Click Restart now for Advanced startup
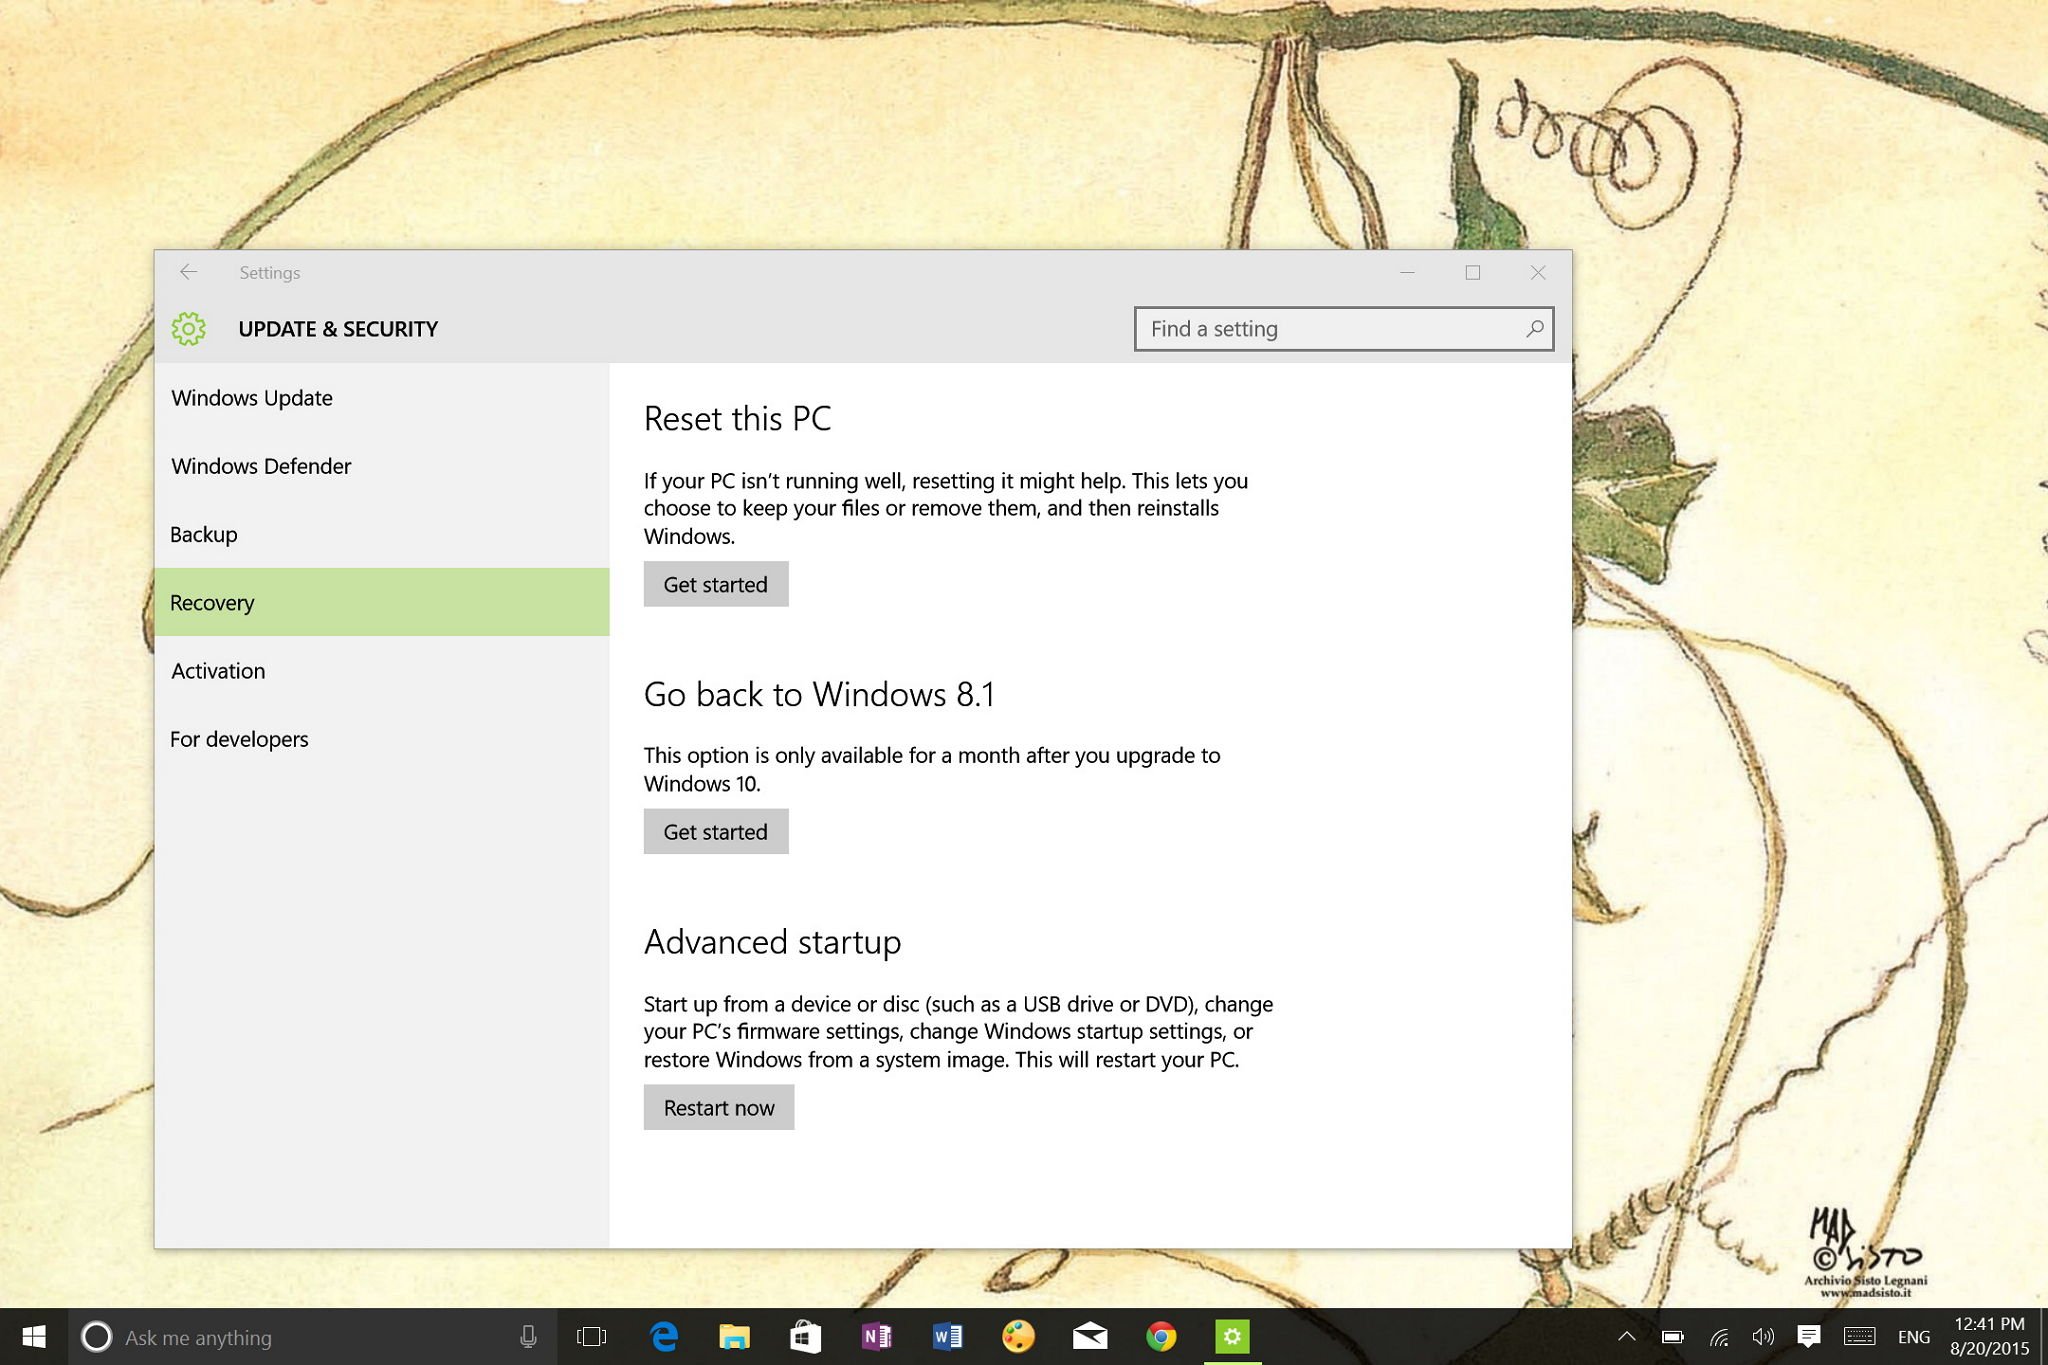The width and height of the screenshot is (2048, 1365). (x=717, y=1106)
